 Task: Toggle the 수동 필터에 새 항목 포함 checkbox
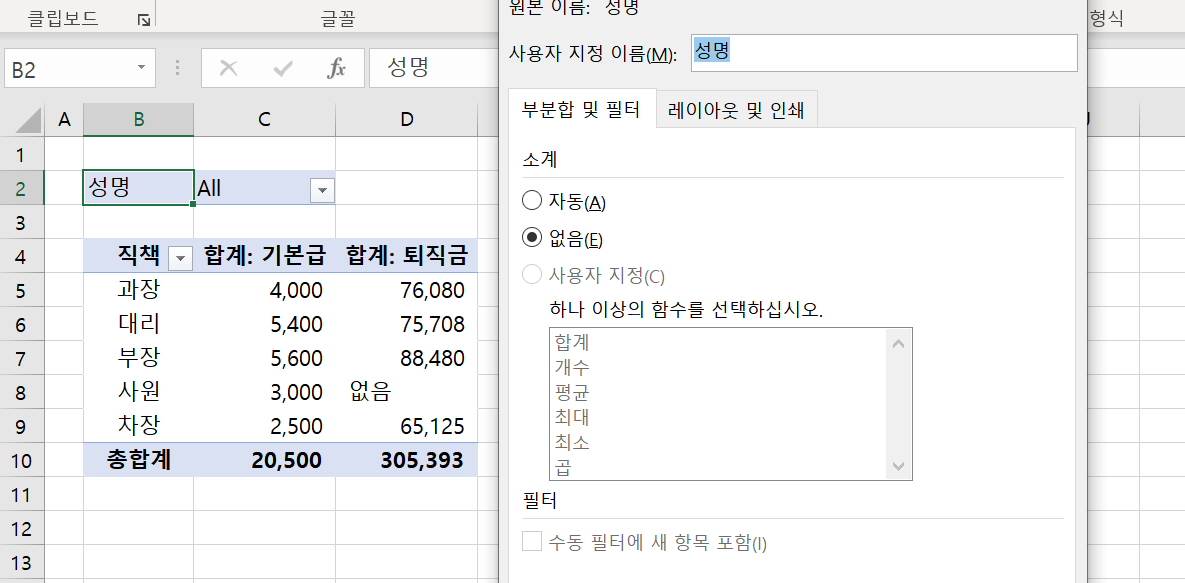(532, 543)
